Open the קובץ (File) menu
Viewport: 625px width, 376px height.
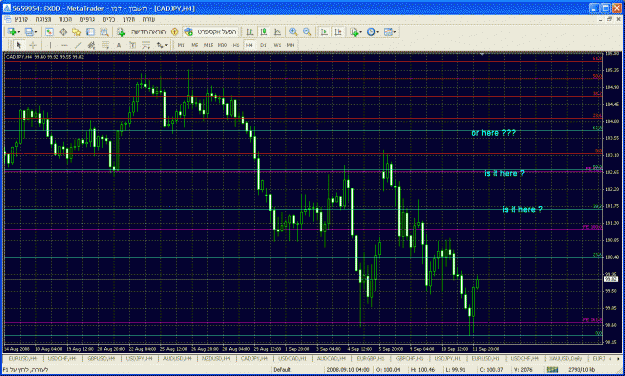(21, 19)
